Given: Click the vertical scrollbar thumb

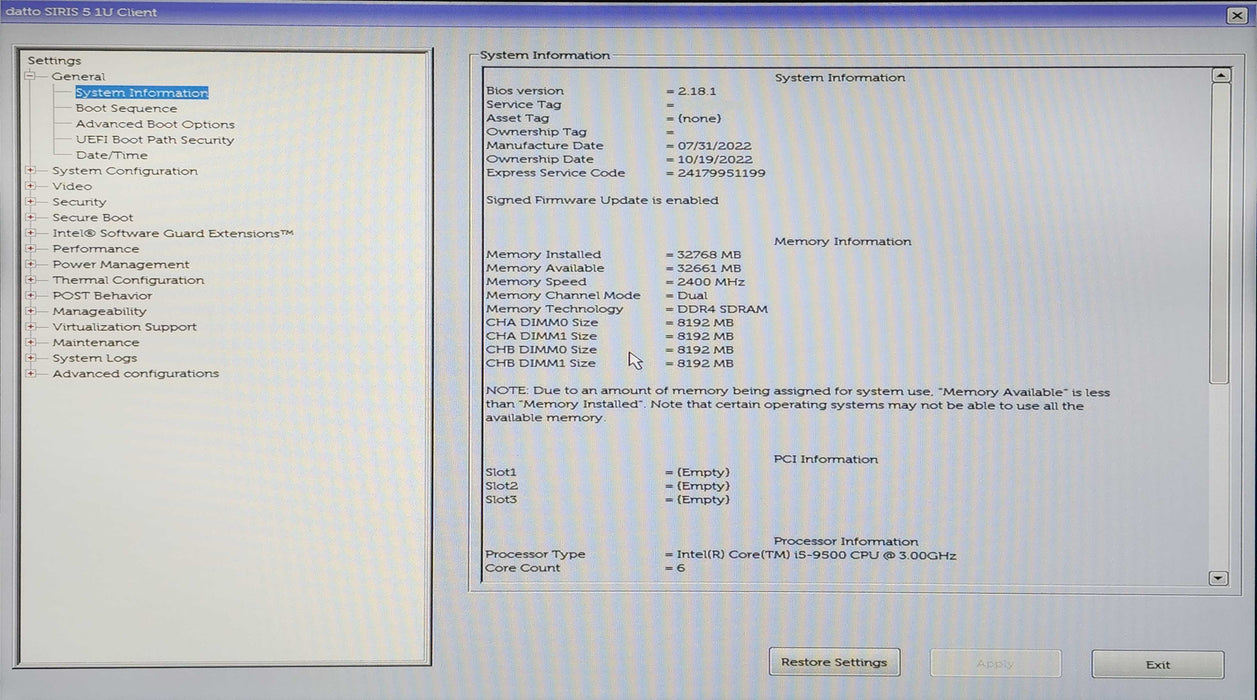Looking at the screenshot, I should coord(1219,230).
